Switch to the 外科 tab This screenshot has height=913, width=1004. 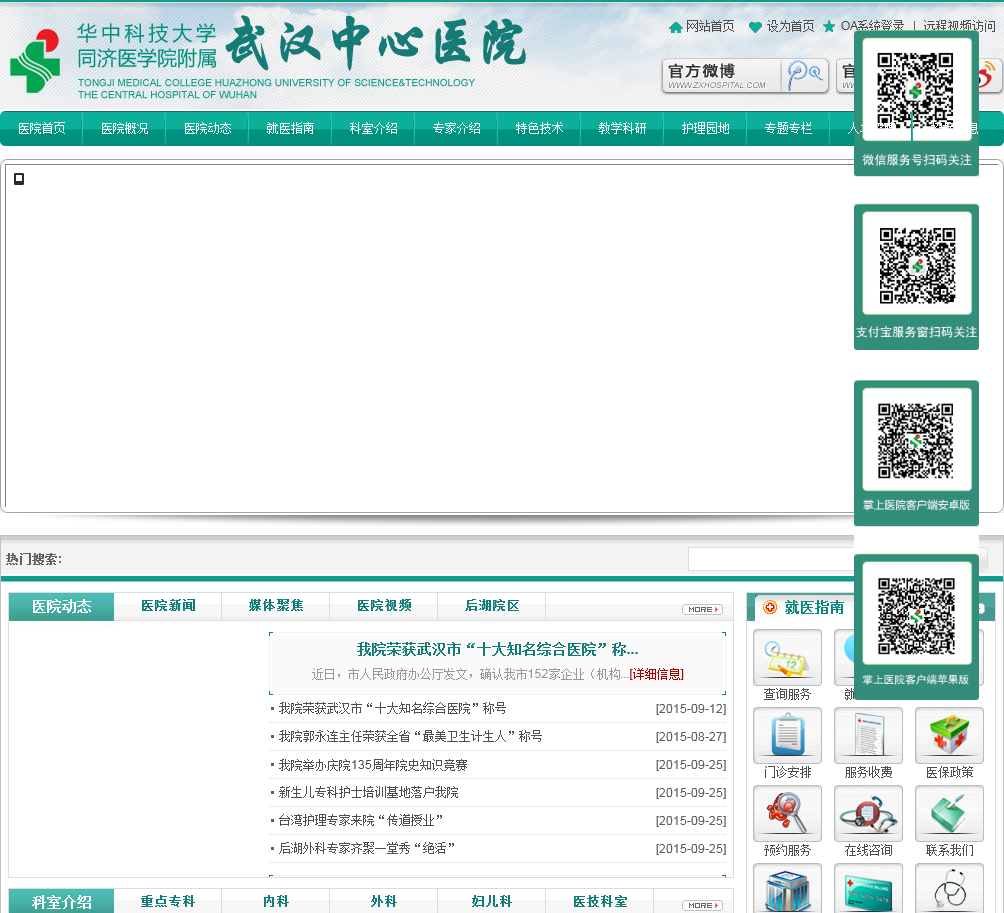pos(384,901)
